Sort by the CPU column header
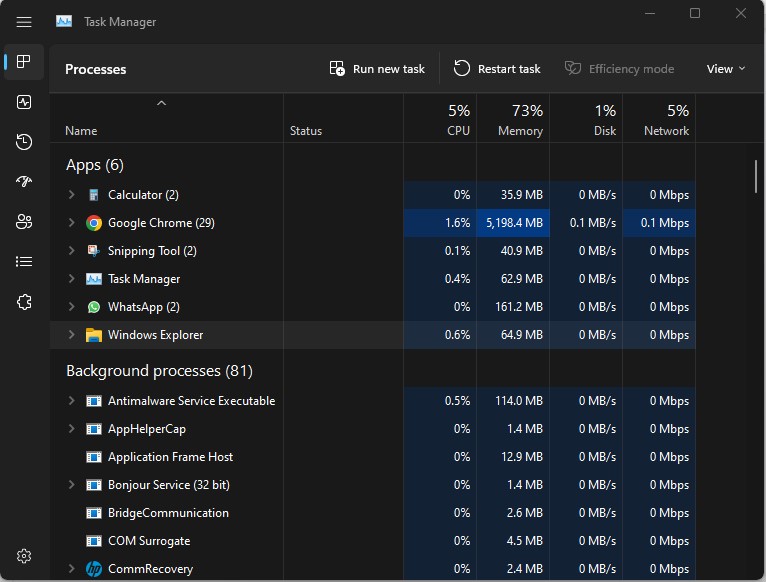 pyautogui.click(x=440, y=118)
